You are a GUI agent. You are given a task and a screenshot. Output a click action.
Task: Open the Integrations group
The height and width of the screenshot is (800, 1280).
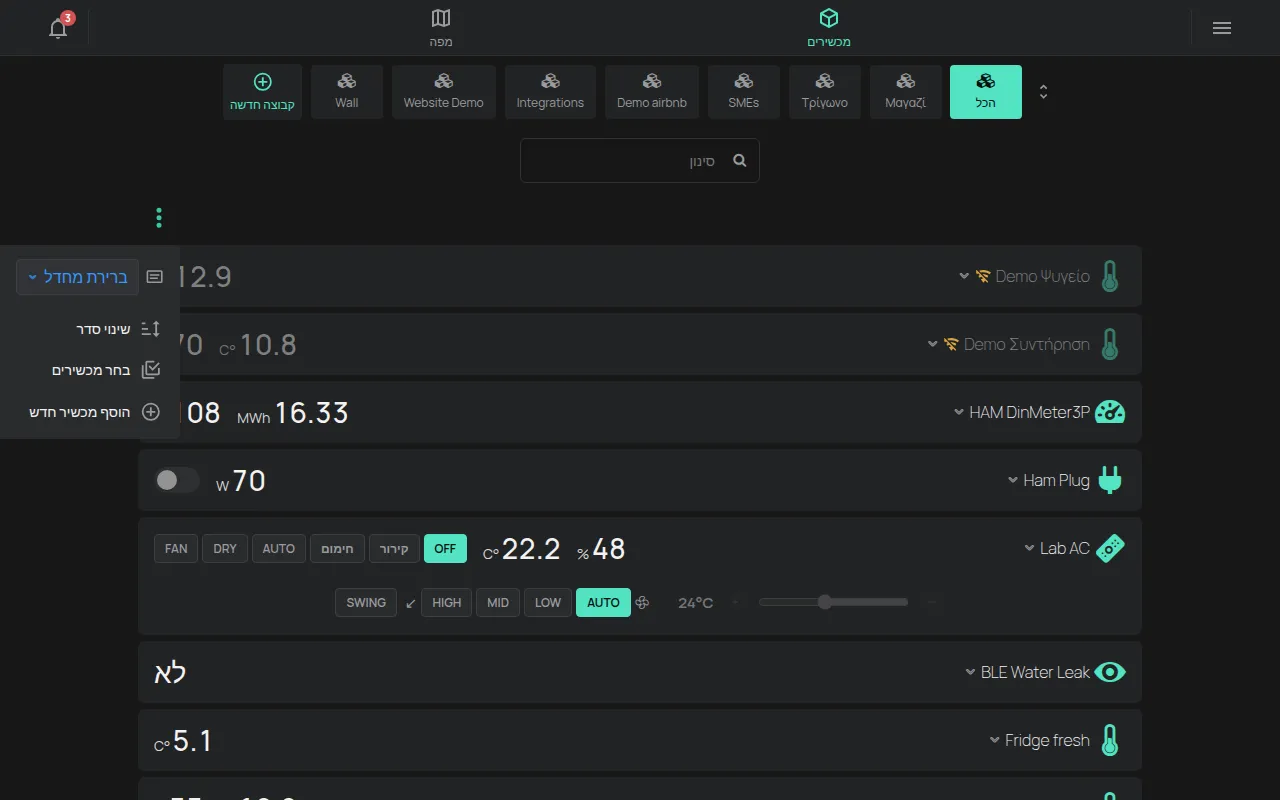tap(550, 92)
